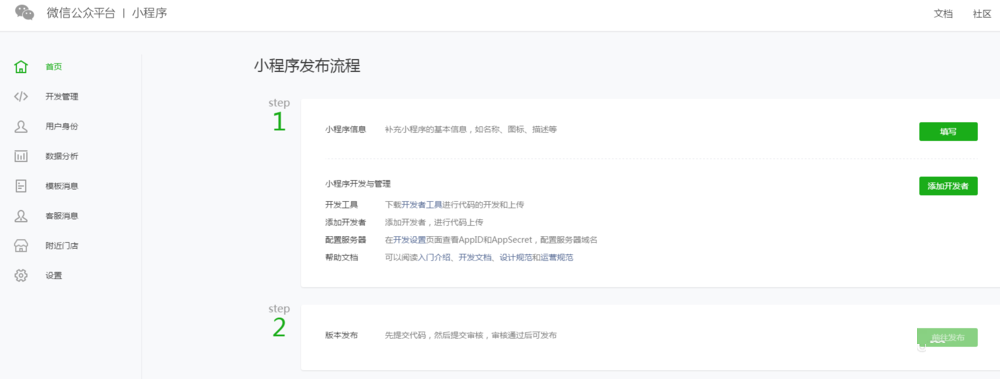The width and height of the screenshot is (1000, 379).
Task: Click the 帮助文档 row label
Action: [342, 258]
